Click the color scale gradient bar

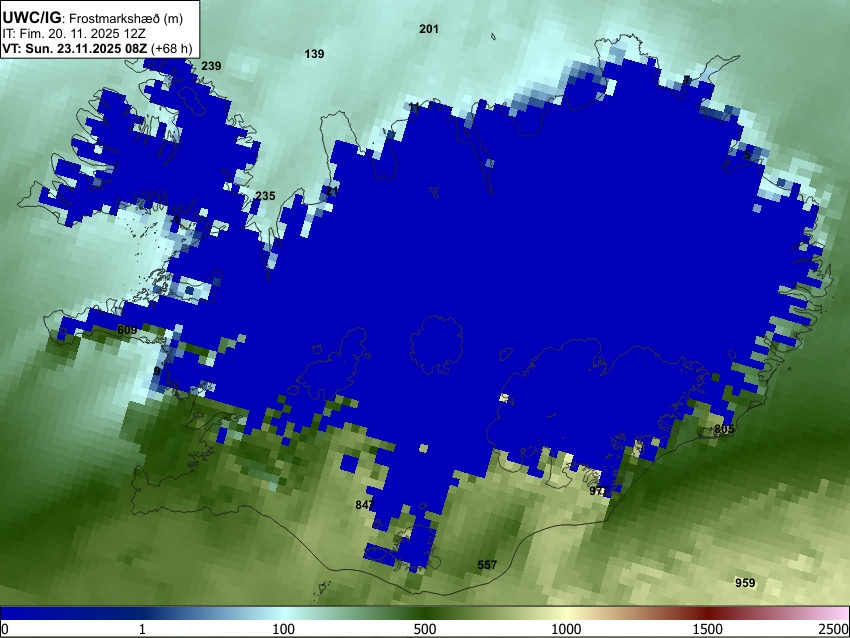pos(425,613)
